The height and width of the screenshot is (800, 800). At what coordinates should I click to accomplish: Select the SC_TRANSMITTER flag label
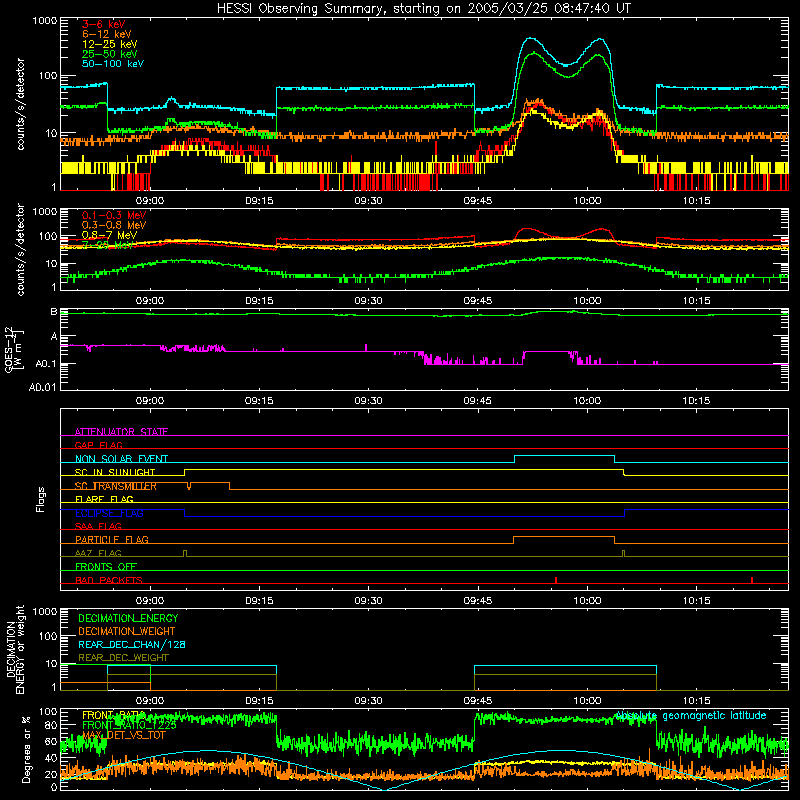tap(116, 486)
